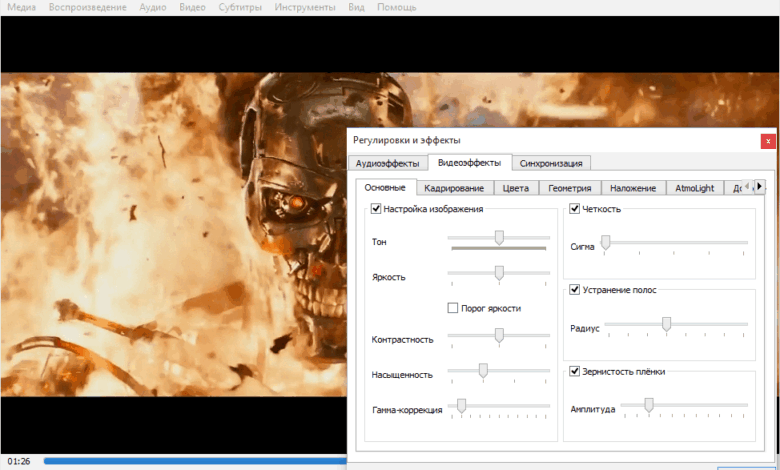This screenshot has width=780, height=470.
Task: Open the Цвета tab
Action: pyautogui.click(x=516, y=188)
